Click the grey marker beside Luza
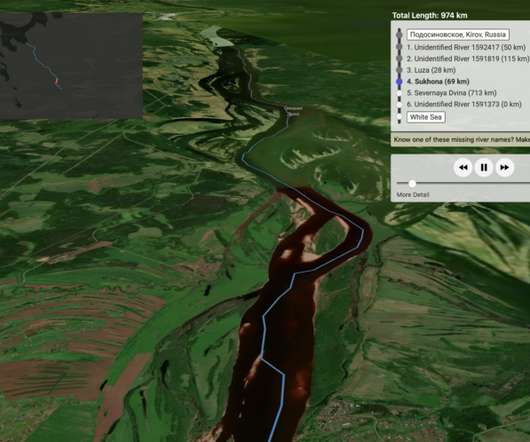530x442 pixels. (x=399, y=70)
